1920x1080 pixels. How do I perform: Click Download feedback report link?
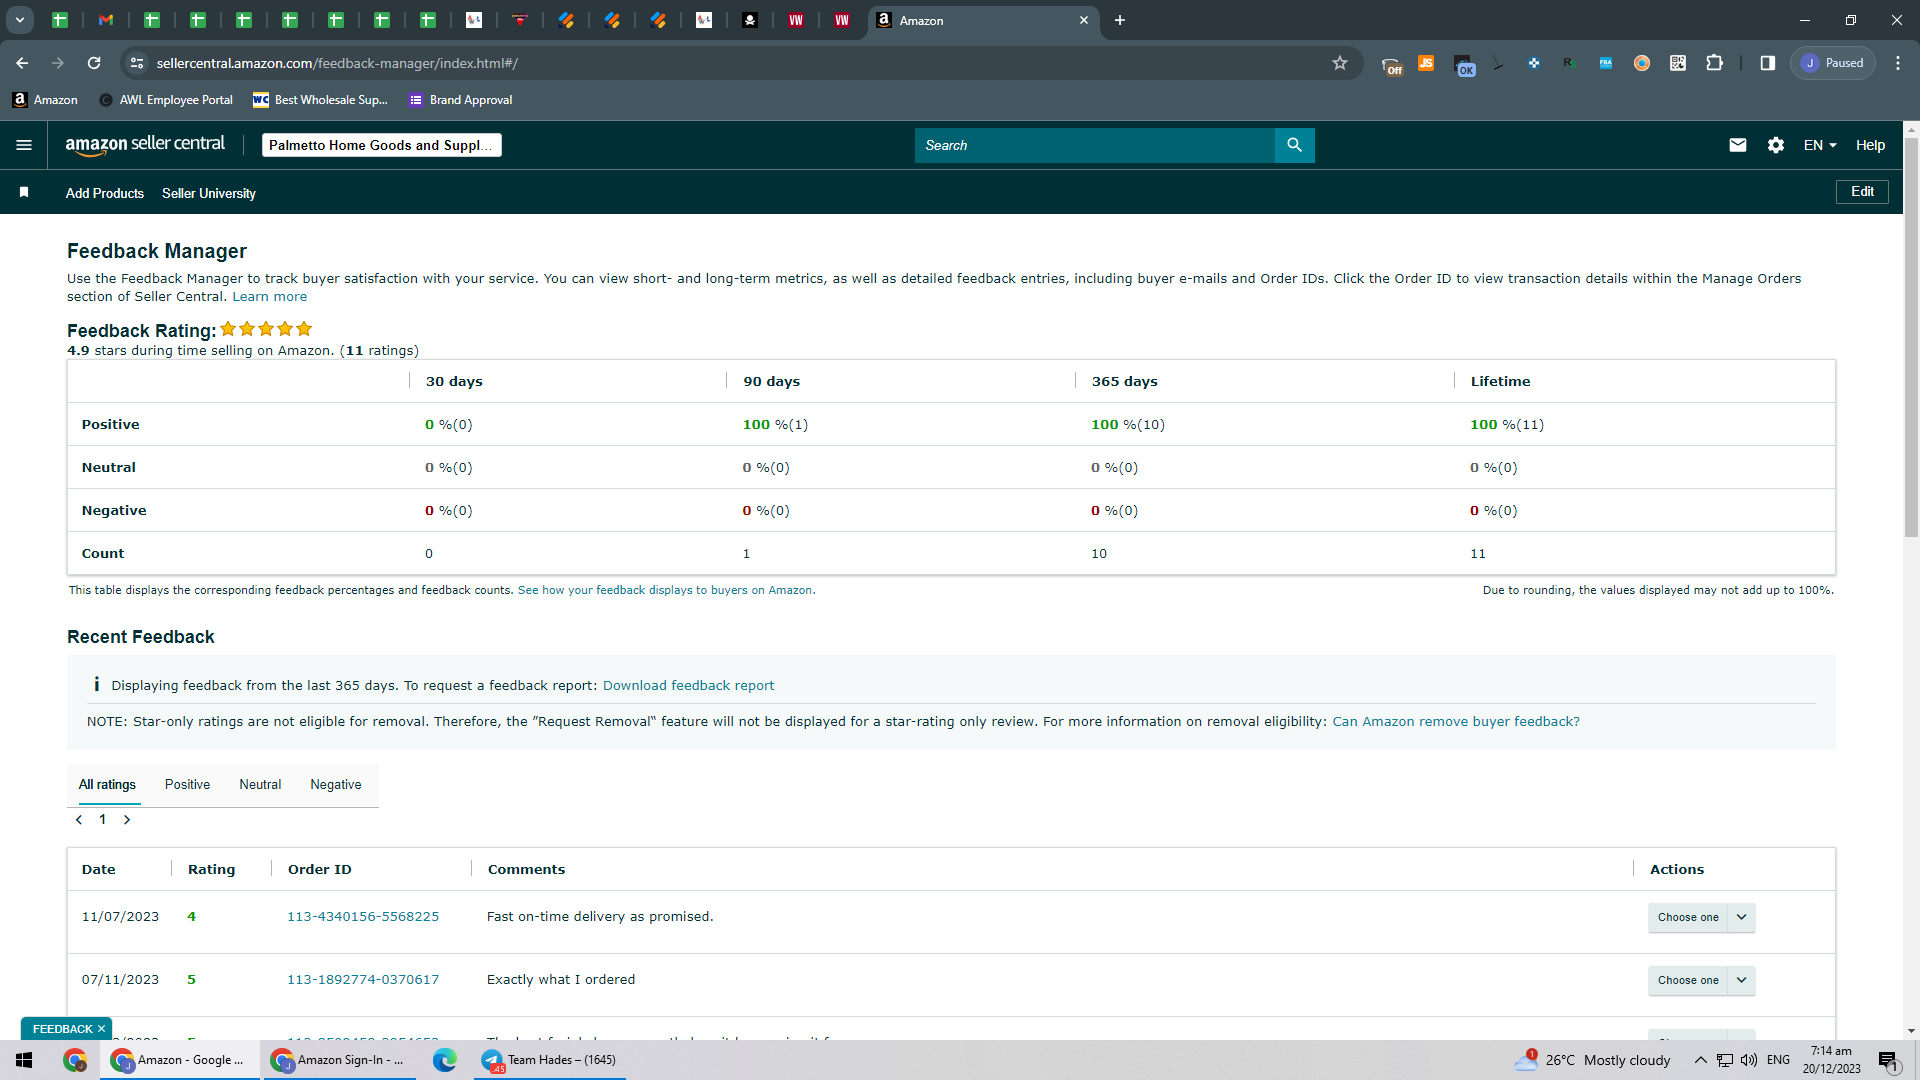pyautogui.click(x=688, y=685)
